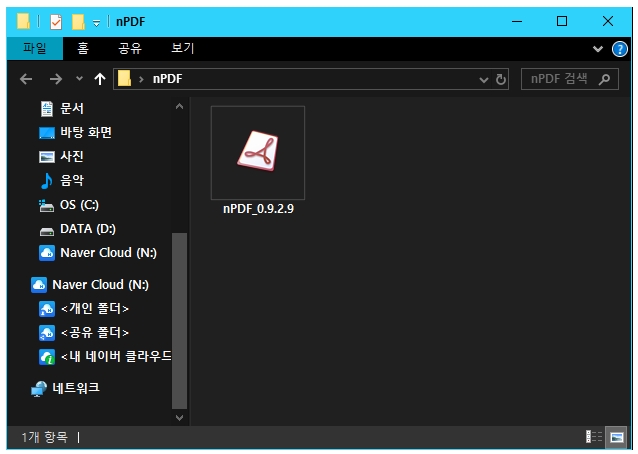Screen dimensions: 638x454
Task: Close the nPDF window
Action: point(607,21)
